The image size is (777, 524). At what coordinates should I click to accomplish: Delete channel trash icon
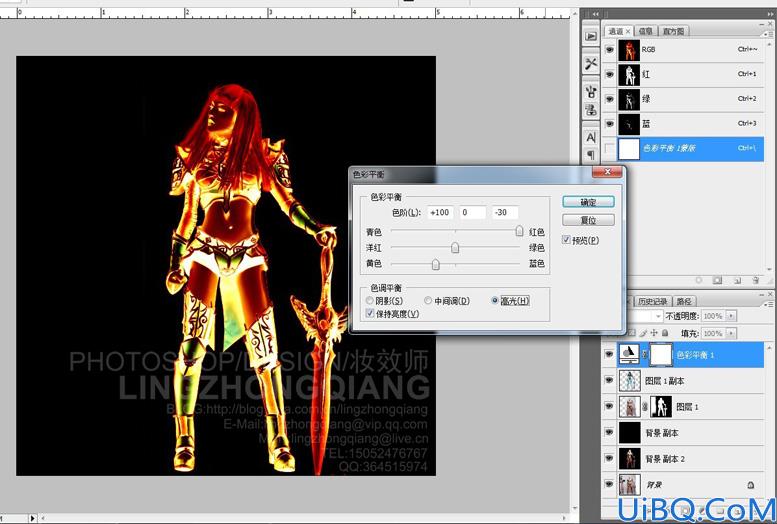[755, 281]
